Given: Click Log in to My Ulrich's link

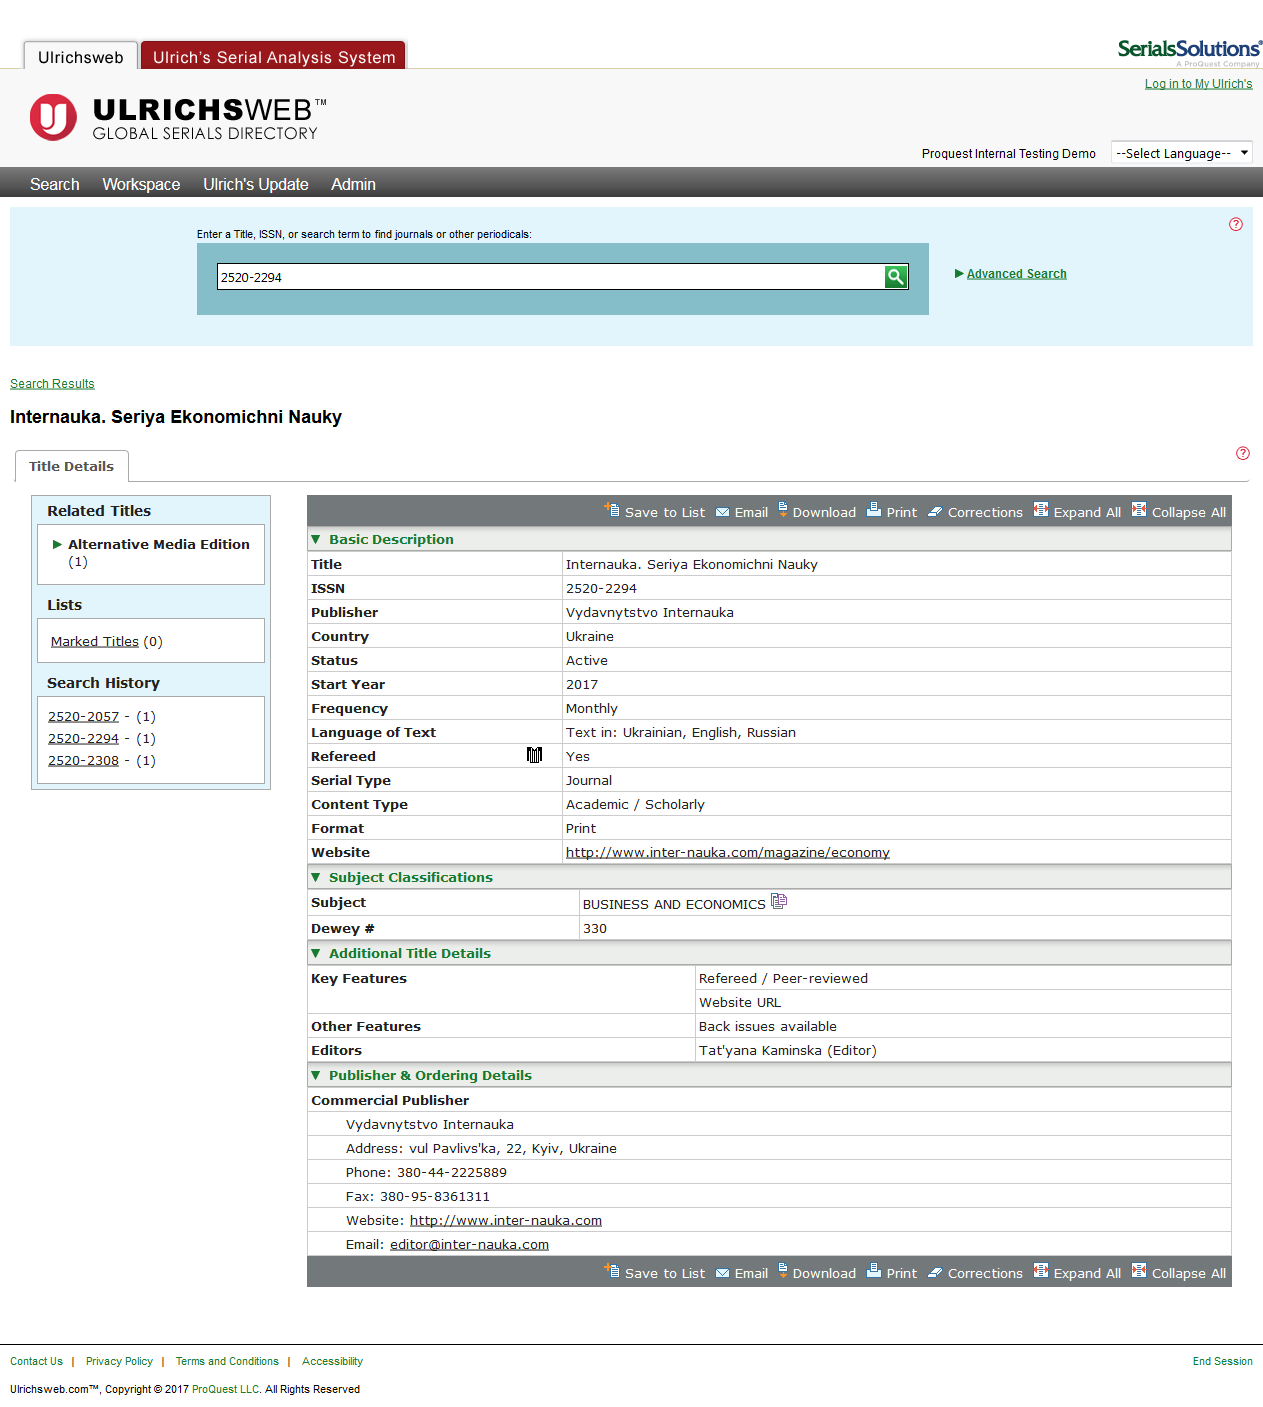Looking at the screenshot, I should pyautogui.click(x=1199, y=84).
